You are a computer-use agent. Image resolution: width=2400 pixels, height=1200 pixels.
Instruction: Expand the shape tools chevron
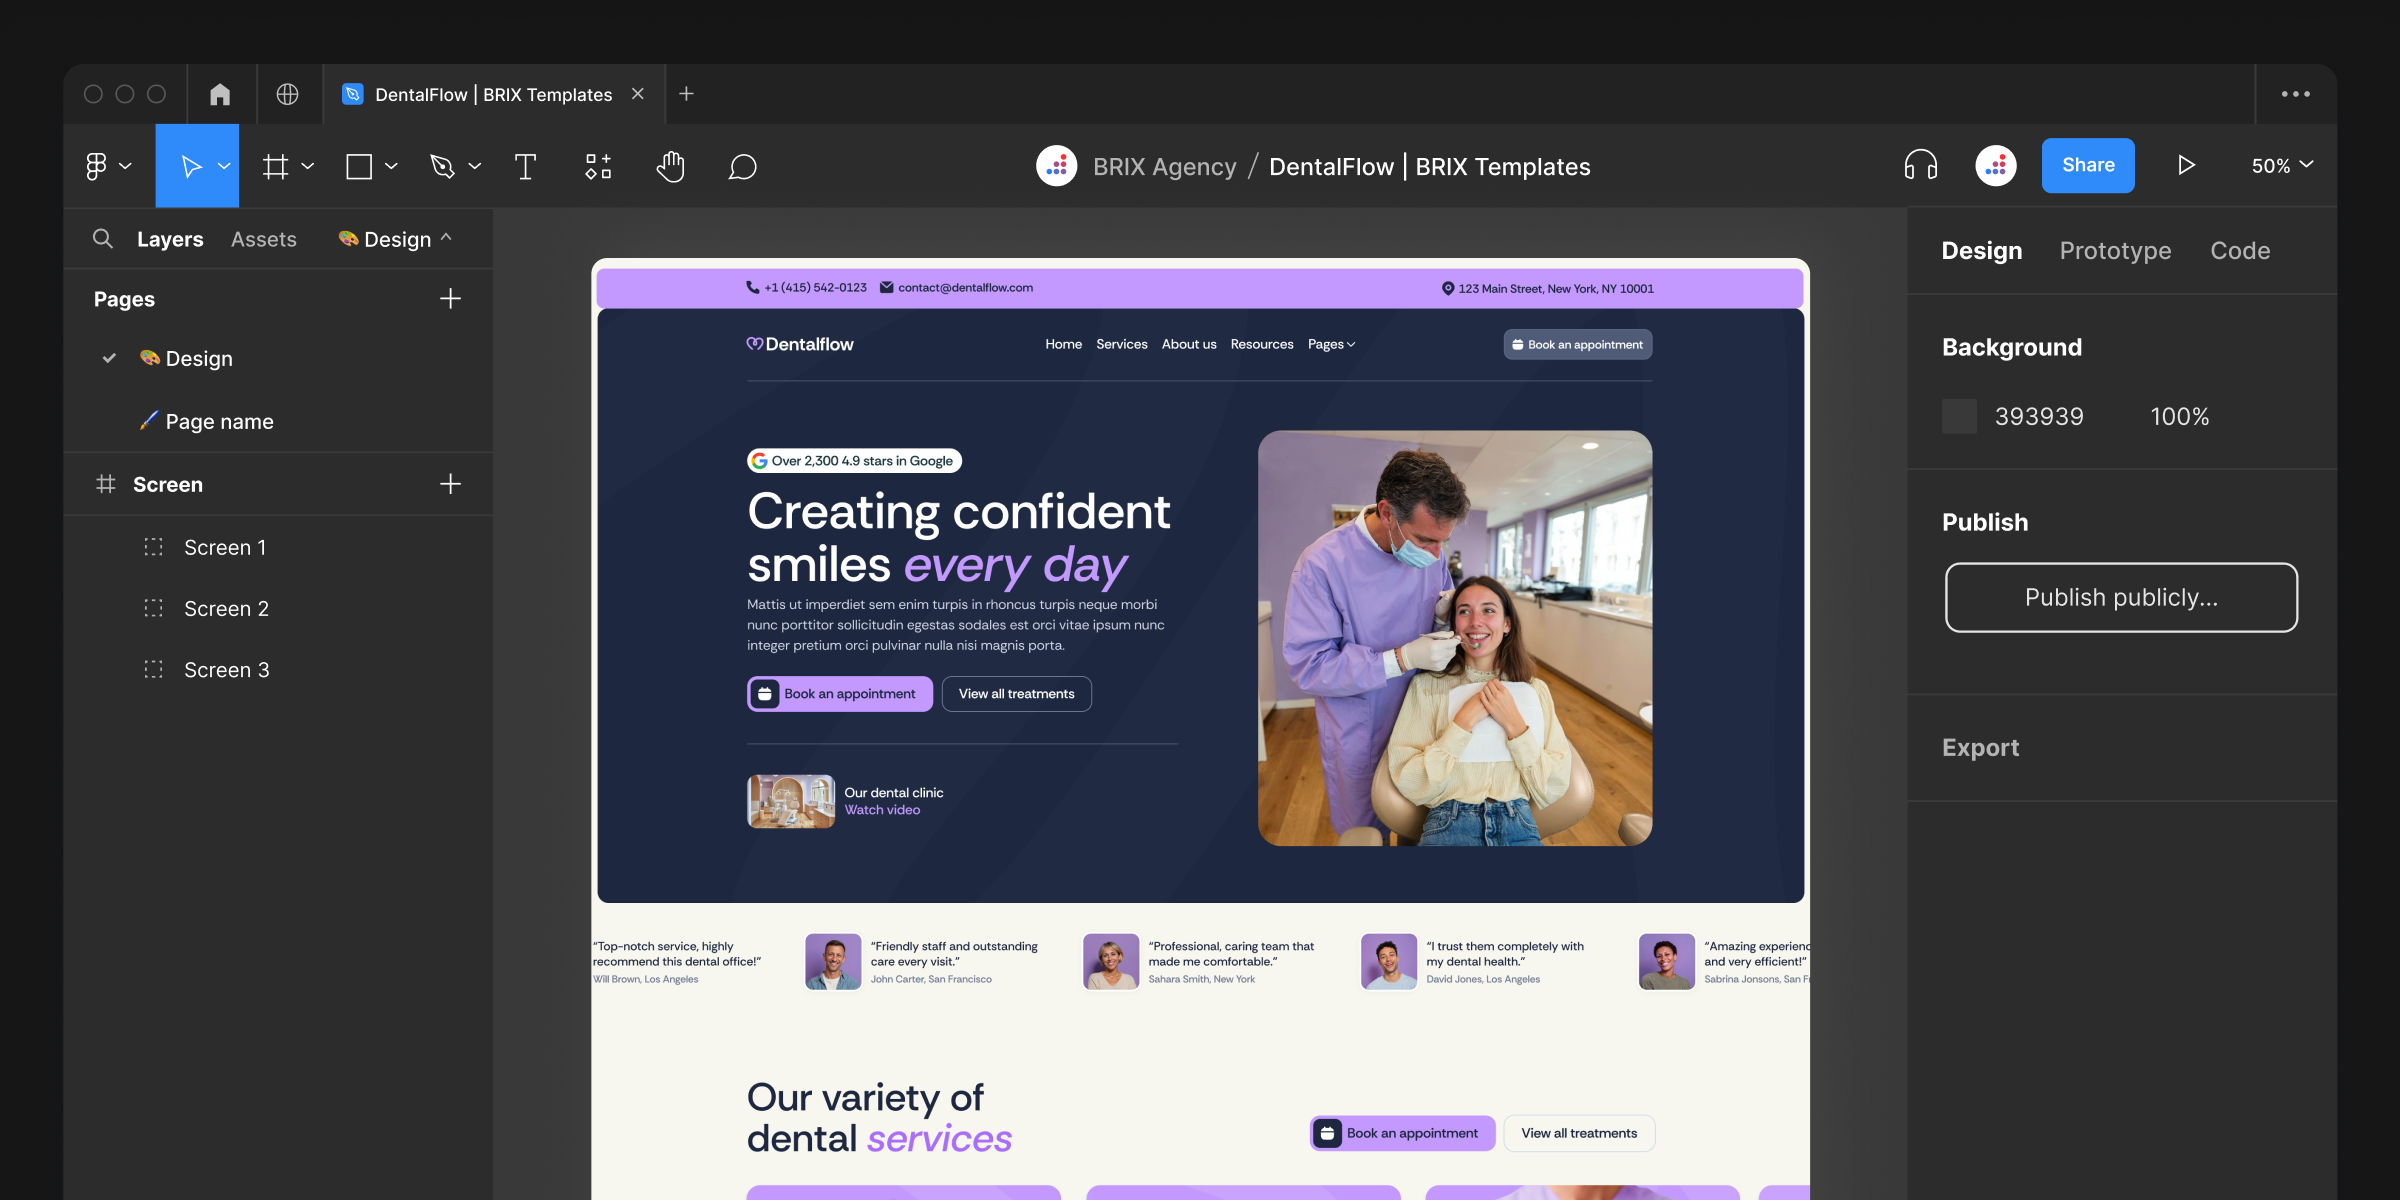click(x=391, y=166)
